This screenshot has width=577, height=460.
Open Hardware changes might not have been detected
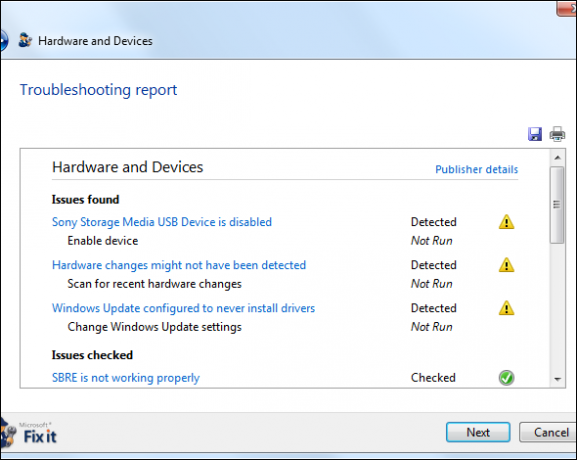click(x=179, y=265)
